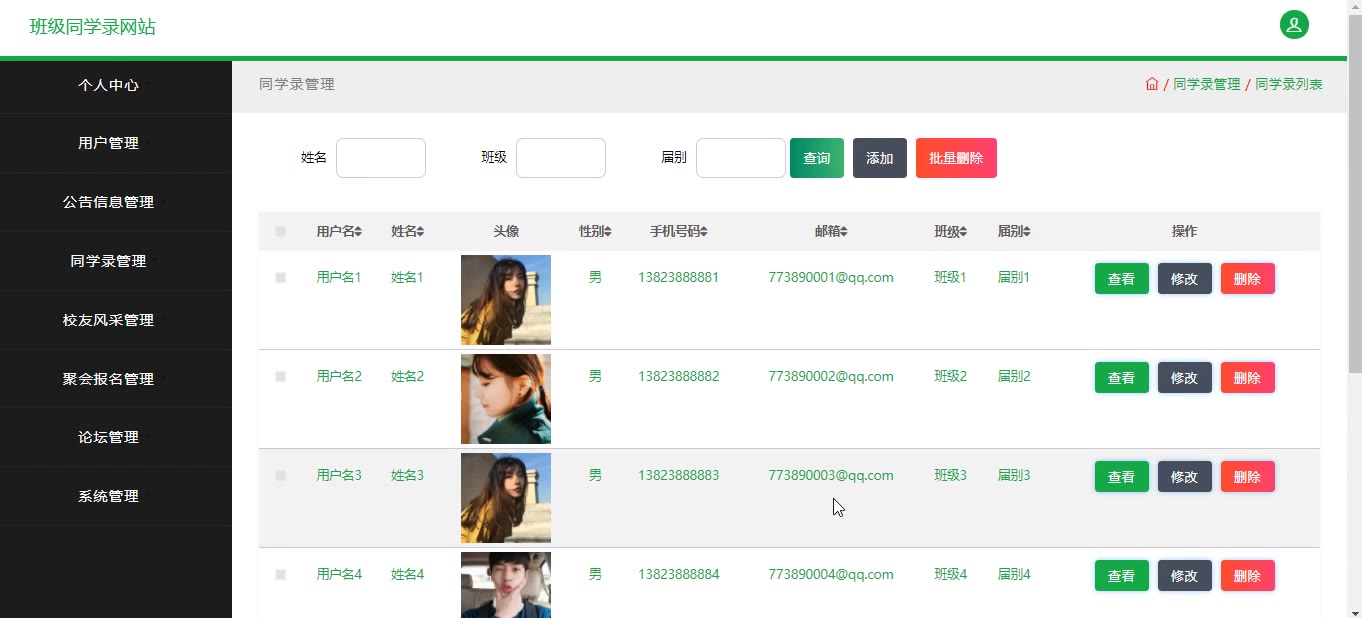This screenshot has width=1362, height=618.
Task: Open the user profile avatar icon
Action: [1294, 25]
